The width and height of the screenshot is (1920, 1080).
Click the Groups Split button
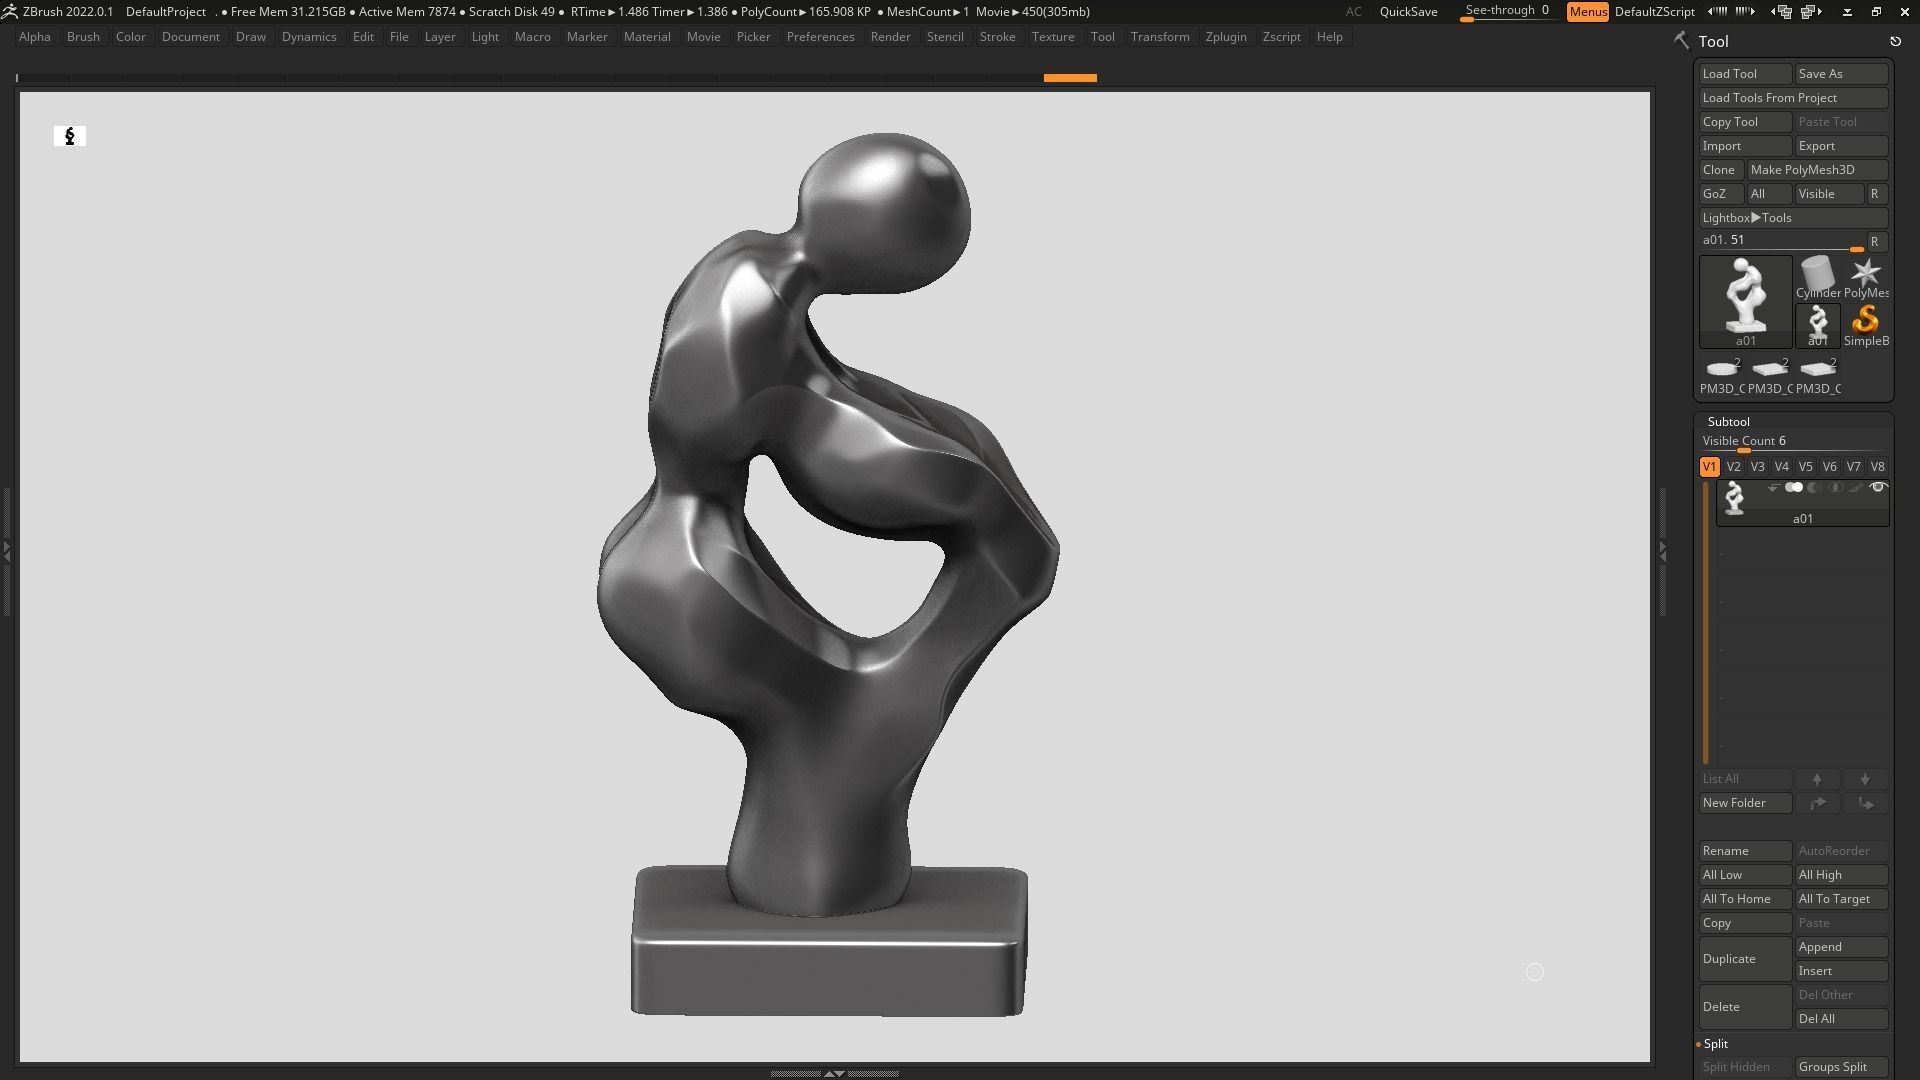(1841, 1067)
